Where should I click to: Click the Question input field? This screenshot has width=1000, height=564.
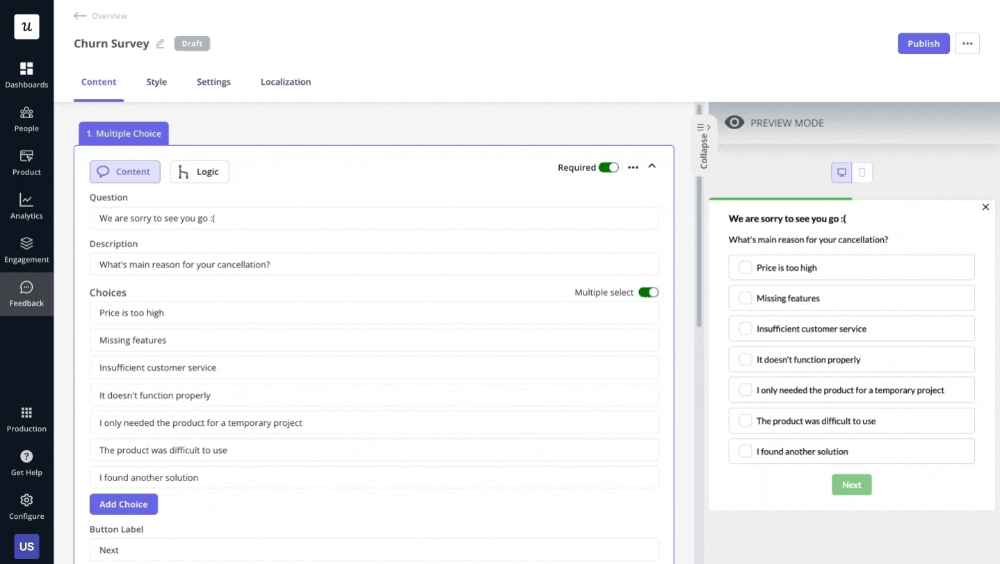[x=374, y=218]
